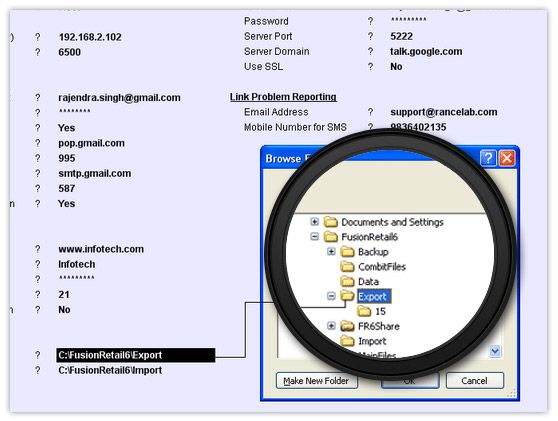The height and width of the screenshot is (421, 558).
Task: Click the 6500 port value
Action: [69, 52]
